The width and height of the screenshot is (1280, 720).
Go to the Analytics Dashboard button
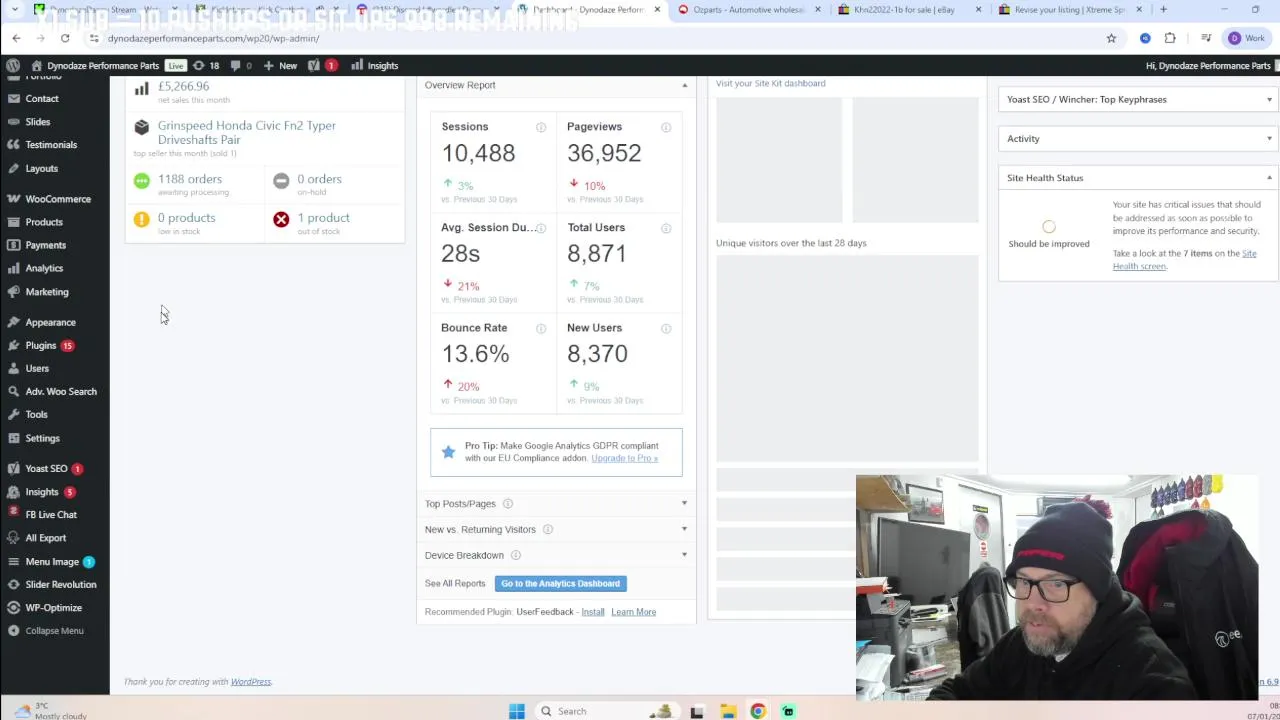pos(560,583)
